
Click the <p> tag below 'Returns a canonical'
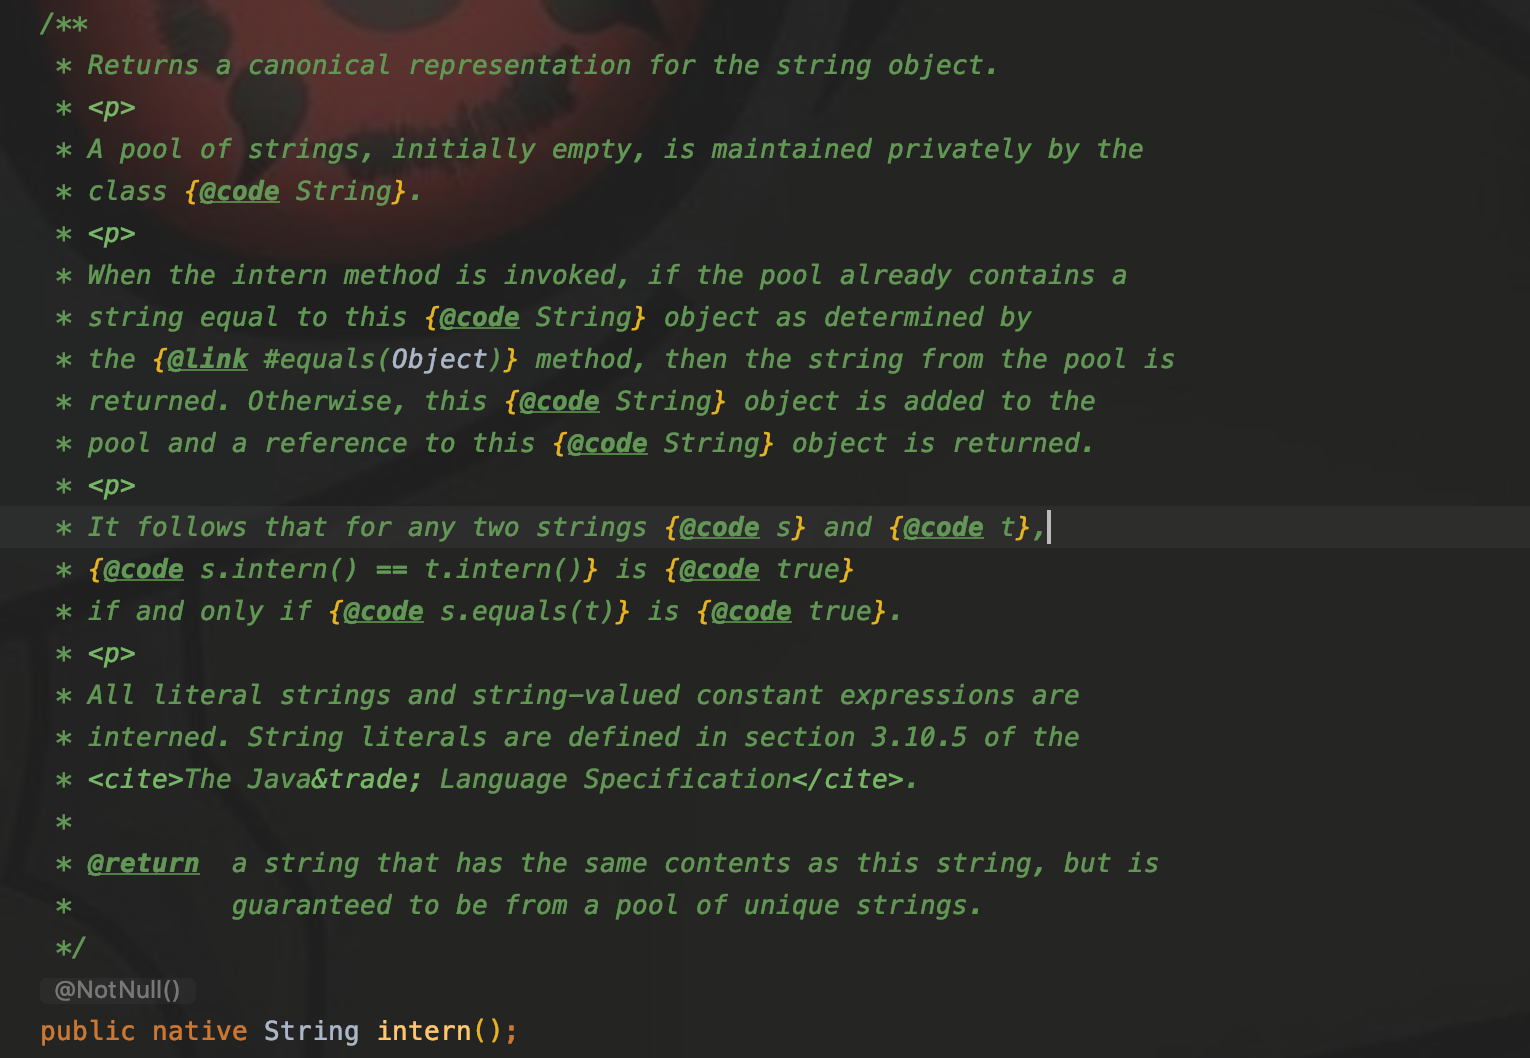111,107
